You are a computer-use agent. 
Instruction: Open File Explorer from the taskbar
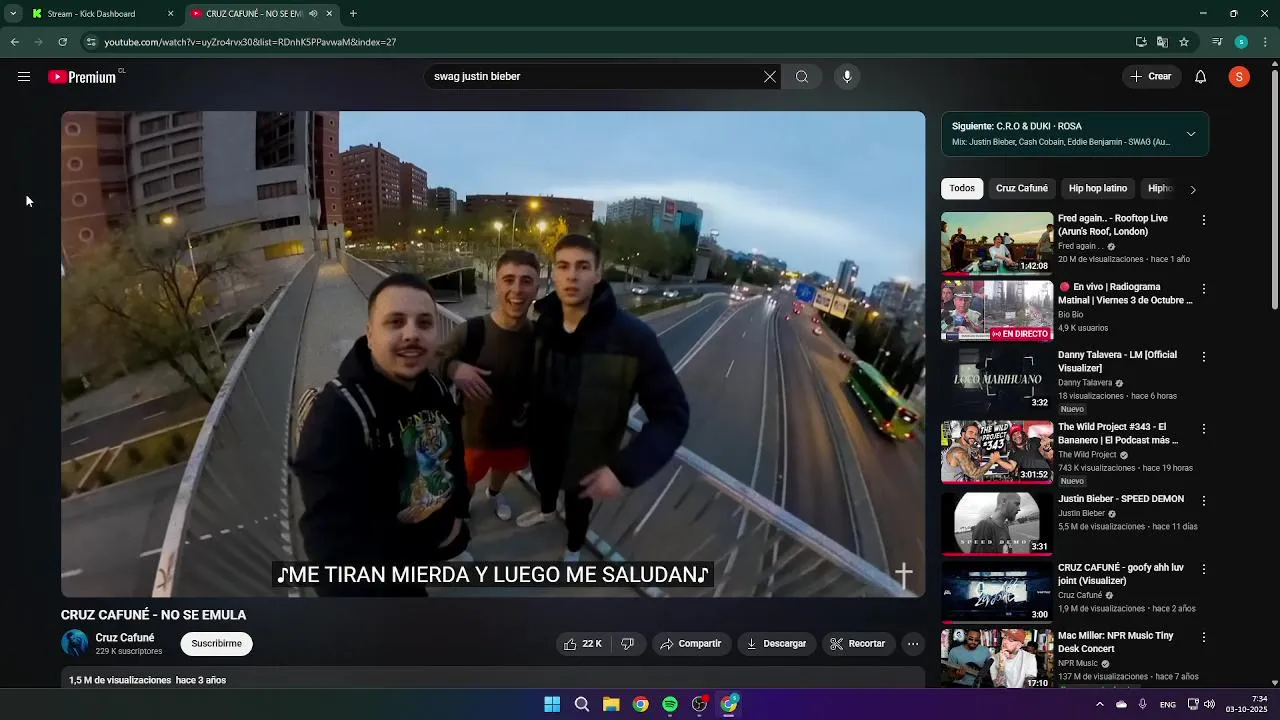(611, 704)
